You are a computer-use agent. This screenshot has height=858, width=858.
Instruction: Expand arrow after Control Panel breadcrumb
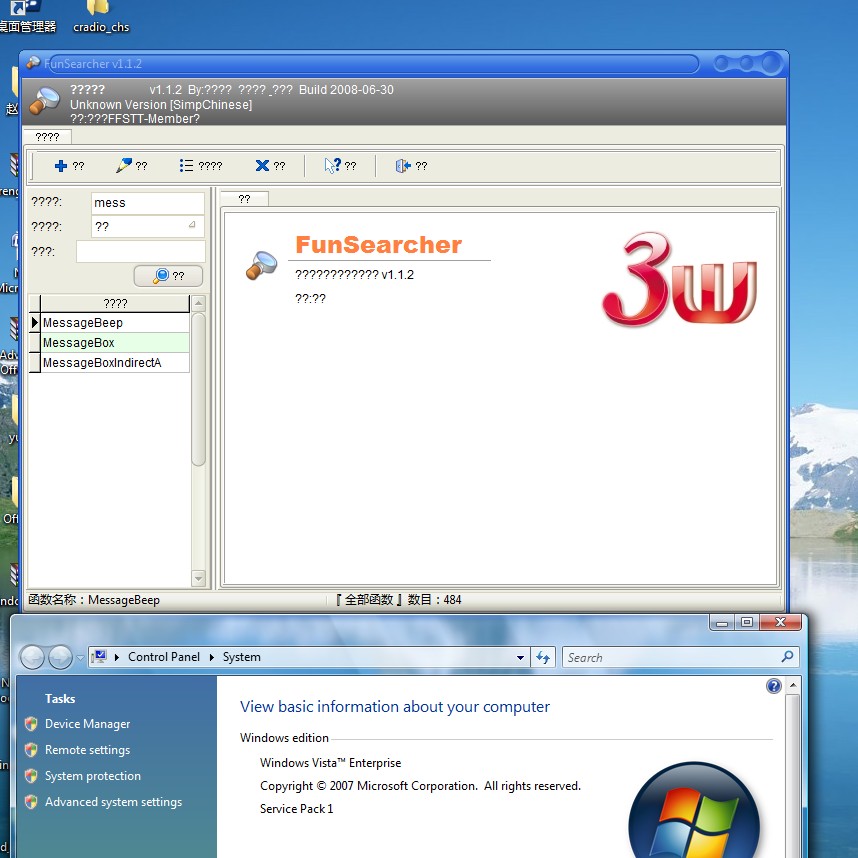(212, 657)
